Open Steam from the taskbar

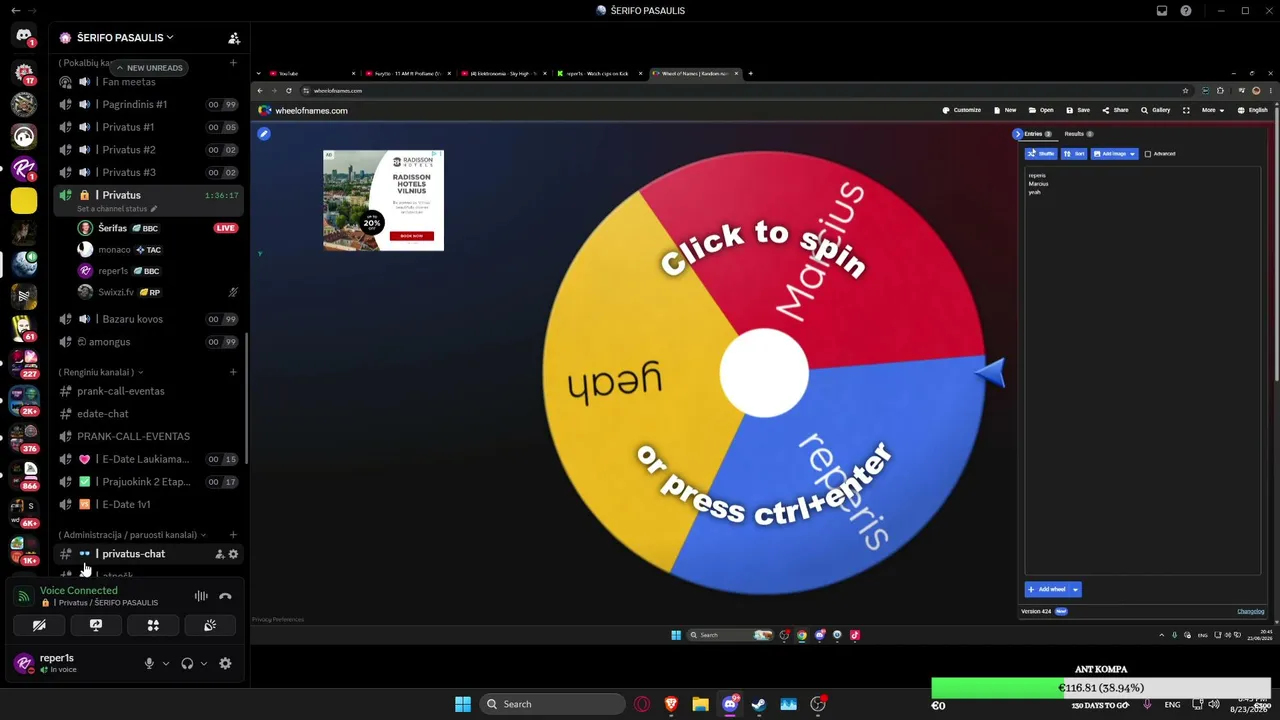[759, 704]
